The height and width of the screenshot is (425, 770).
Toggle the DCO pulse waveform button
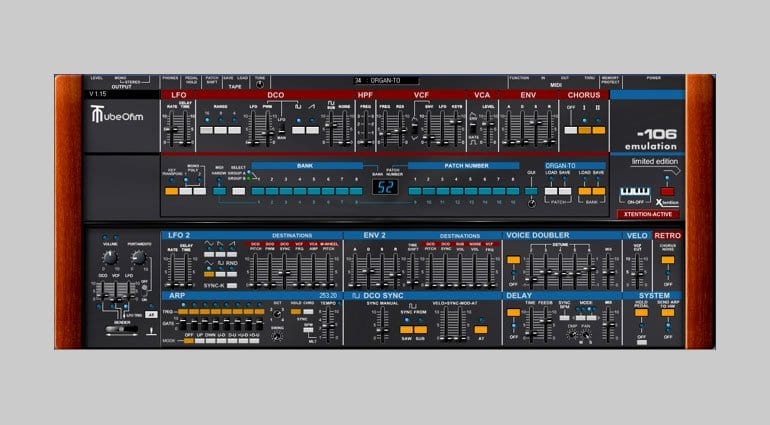(x=298, y=130)
